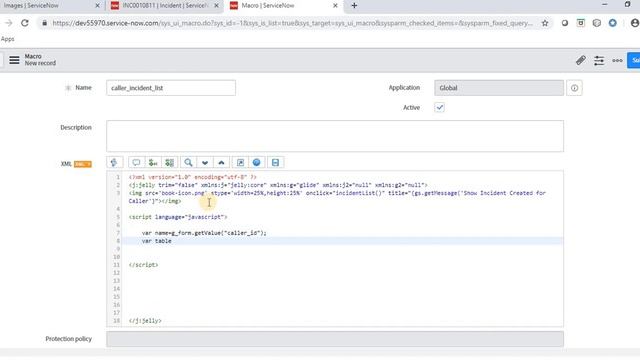Click into the Description text area

335,136
